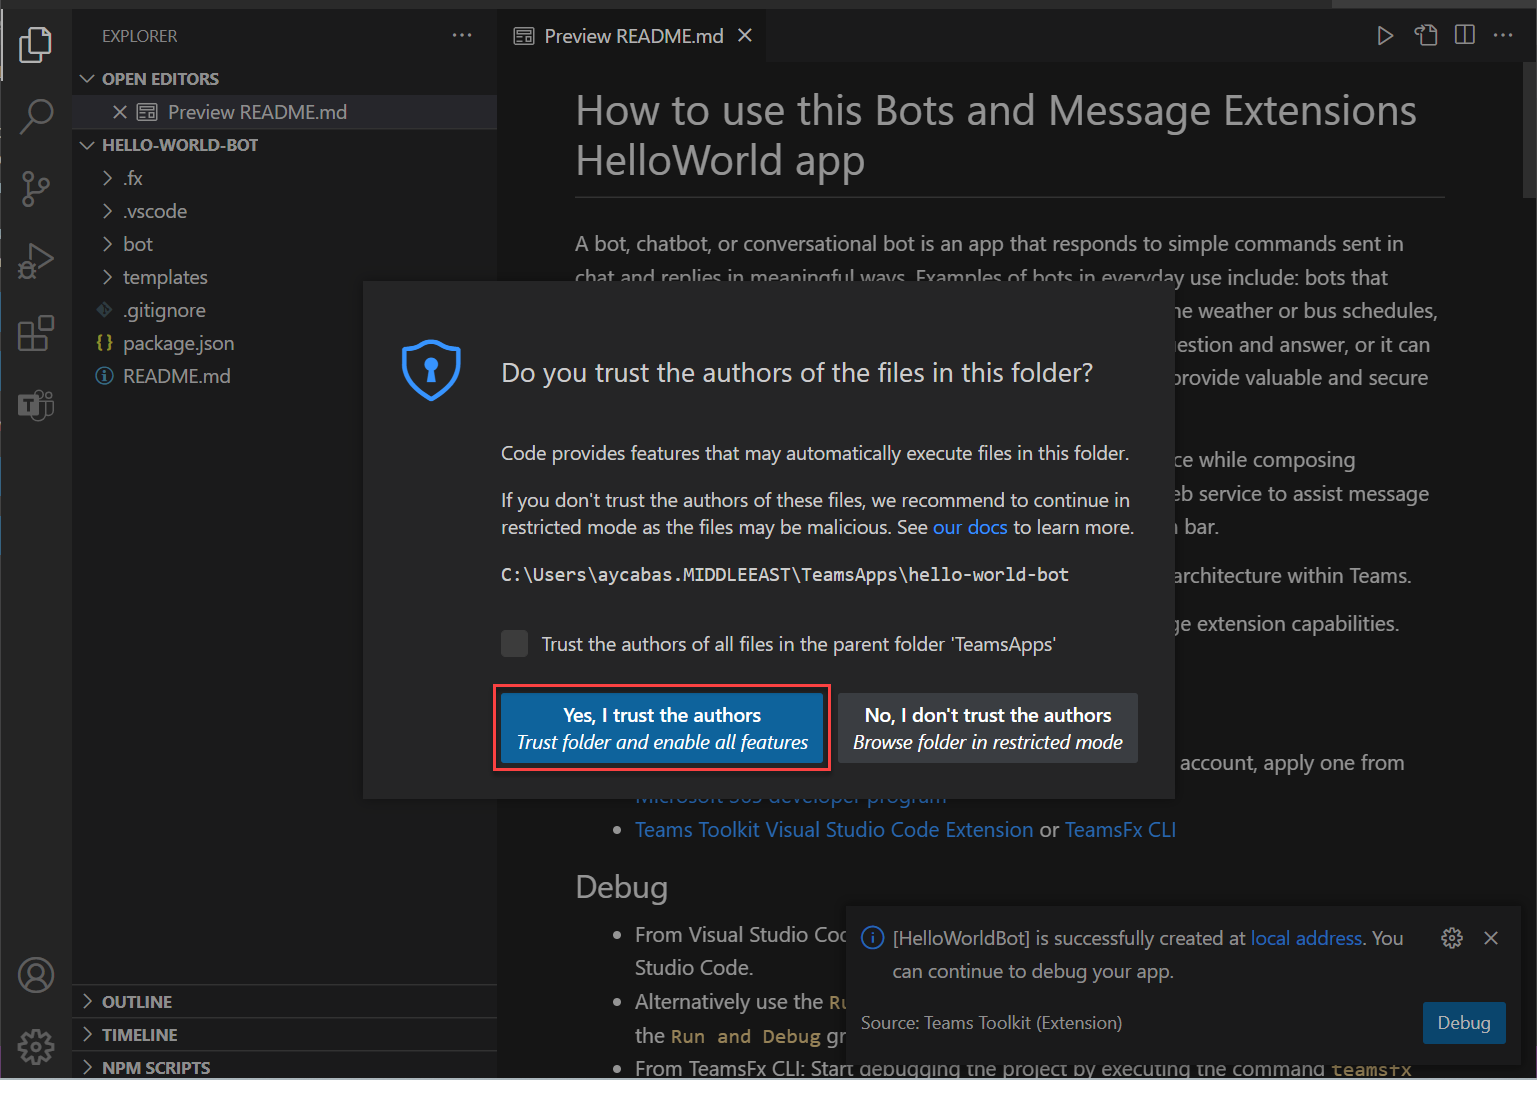Open Teams Toolkit Visual Studio Code Extension link

click(x=834, y=830)
